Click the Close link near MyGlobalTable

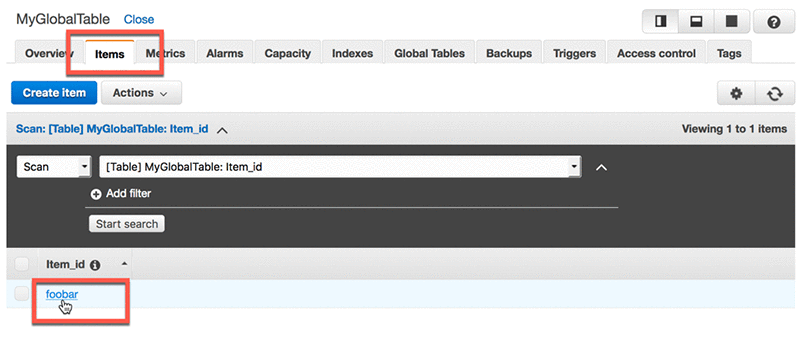pos(139,20)
